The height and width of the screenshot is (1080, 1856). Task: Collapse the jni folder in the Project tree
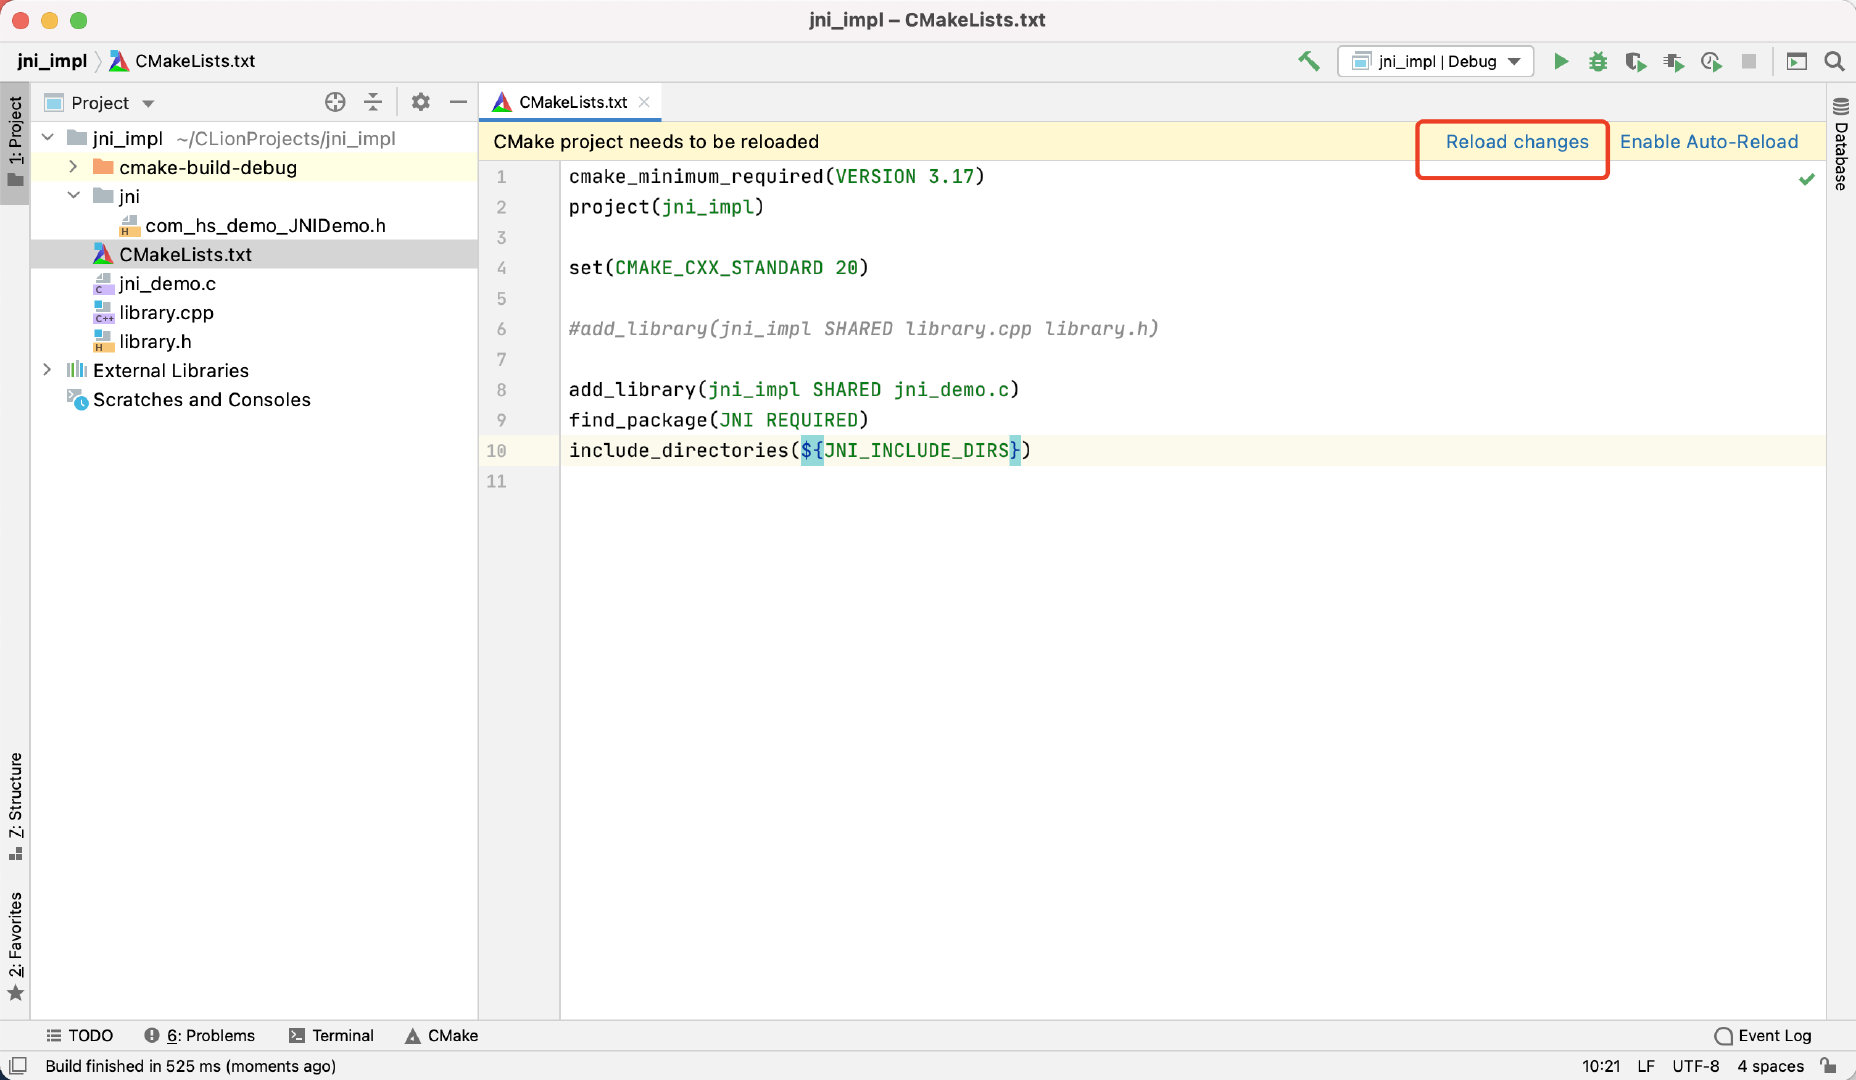(x=73, y=196)
